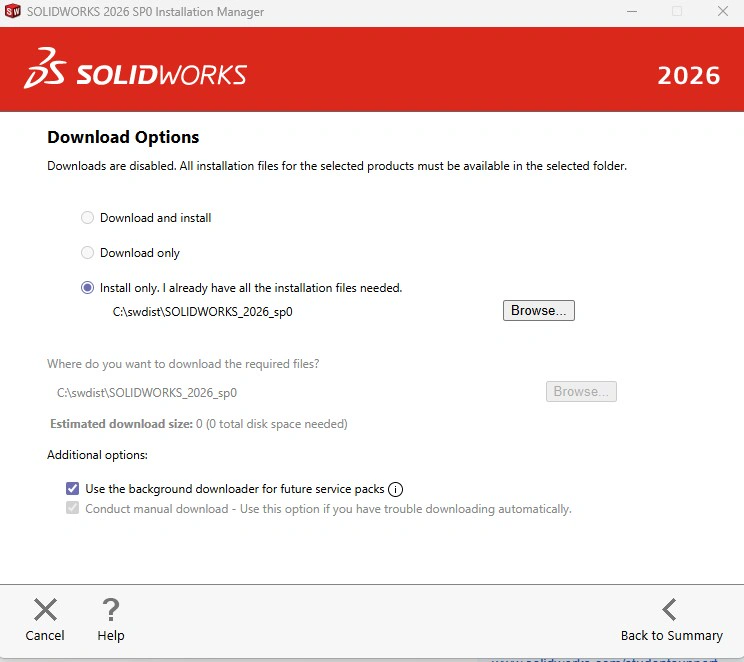Open Help via question mark icon
744x662 pixels.
pos(111,610)
